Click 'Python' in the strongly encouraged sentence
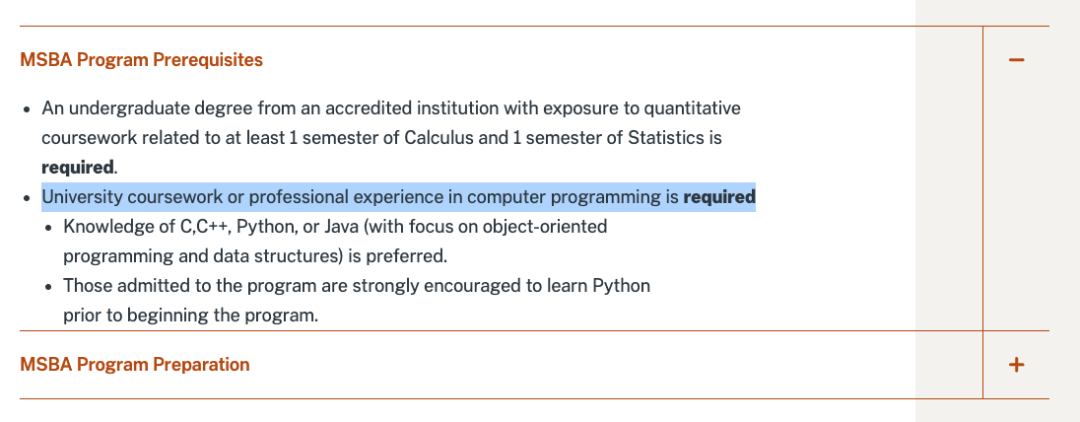The width and height of the screenshot is (1080, 422). [x=621, y=286]
